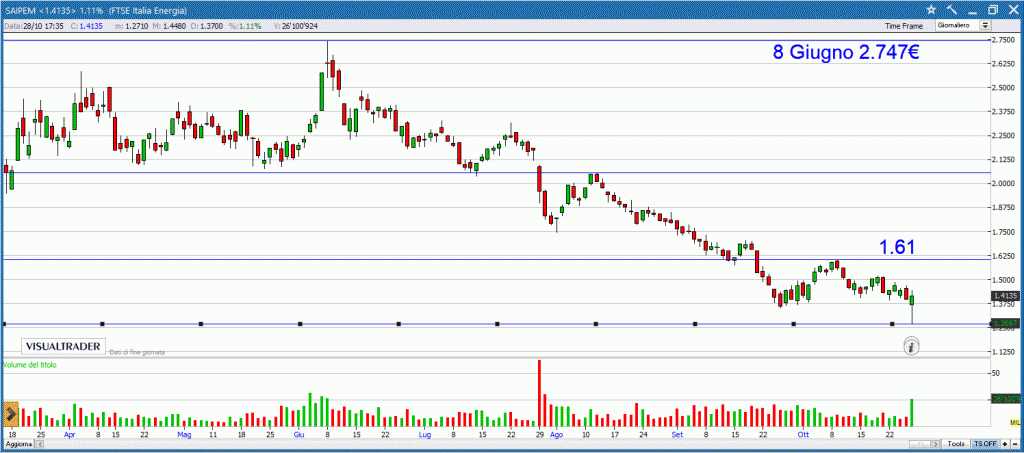
Task: Click the current price tag 1.4135 on axis
Action: click(x=1004, y=296)
